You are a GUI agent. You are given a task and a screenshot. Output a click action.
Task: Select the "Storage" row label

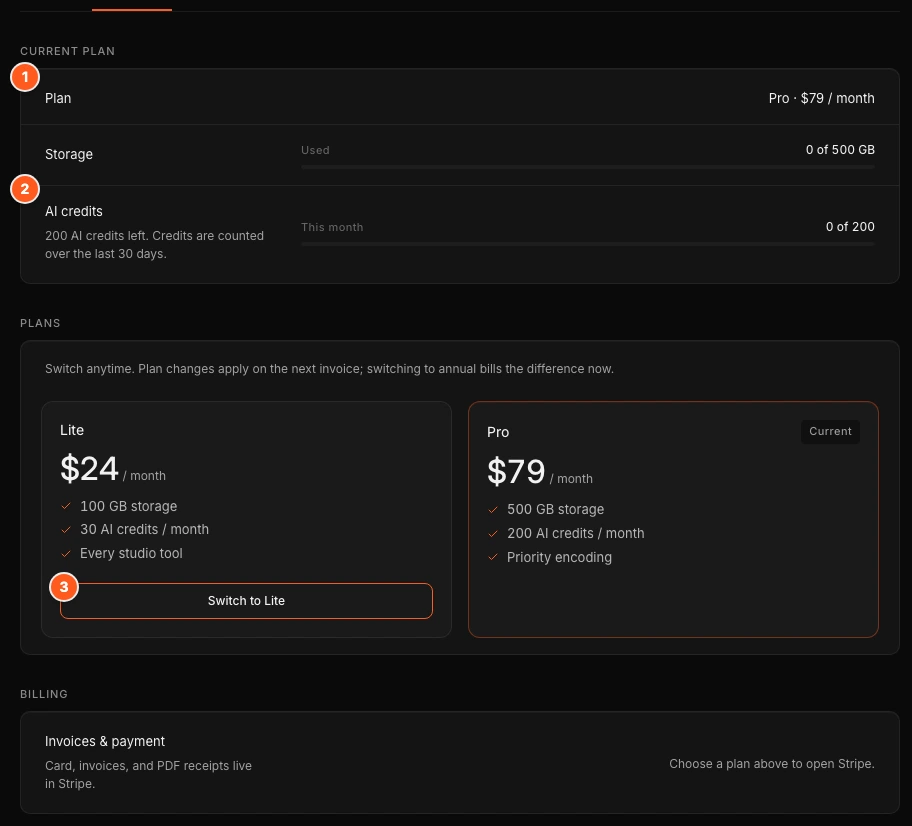point(69,154)
